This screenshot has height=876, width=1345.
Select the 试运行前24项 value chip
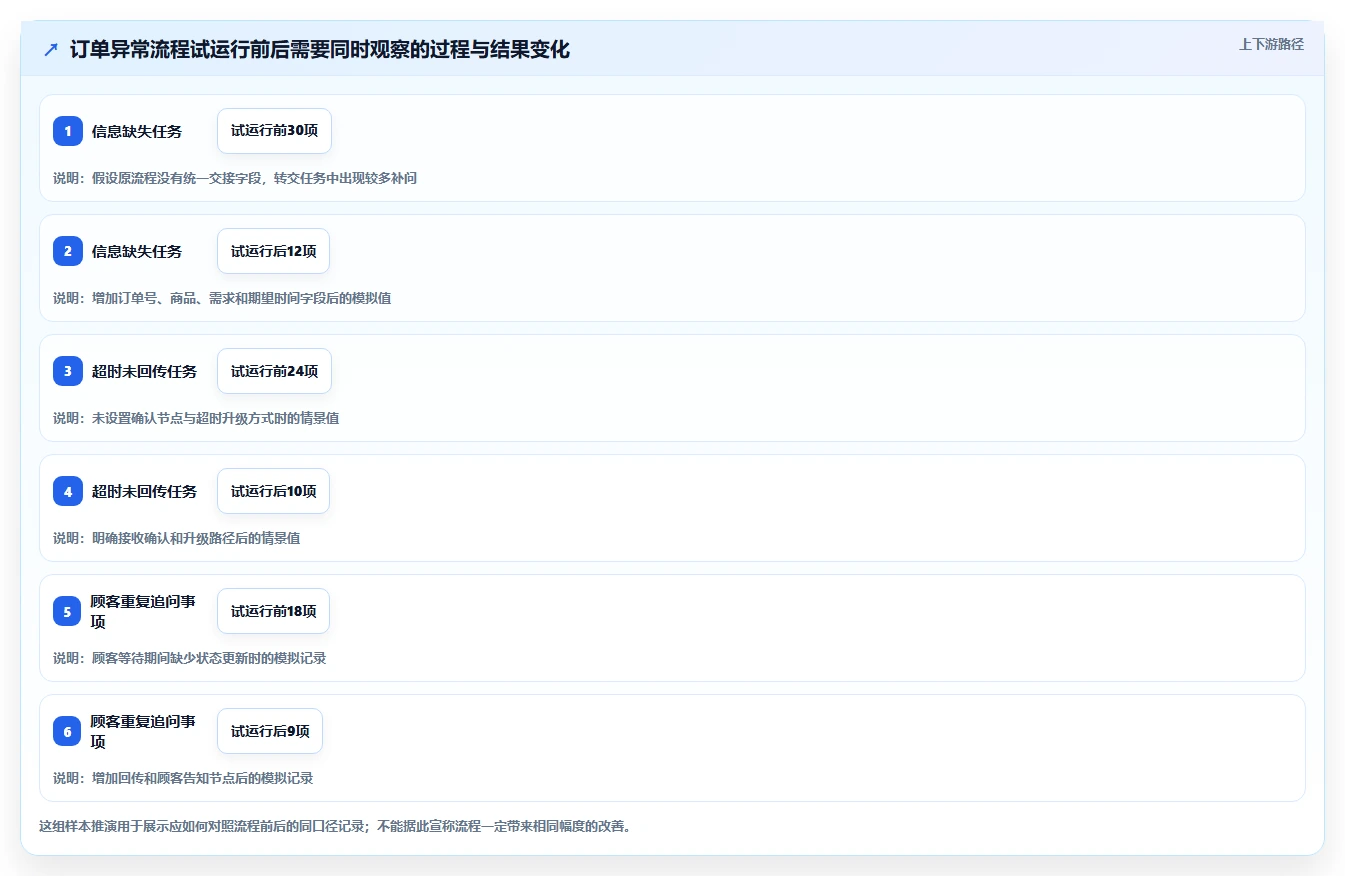pyautogui.click(x=274, y=371)
